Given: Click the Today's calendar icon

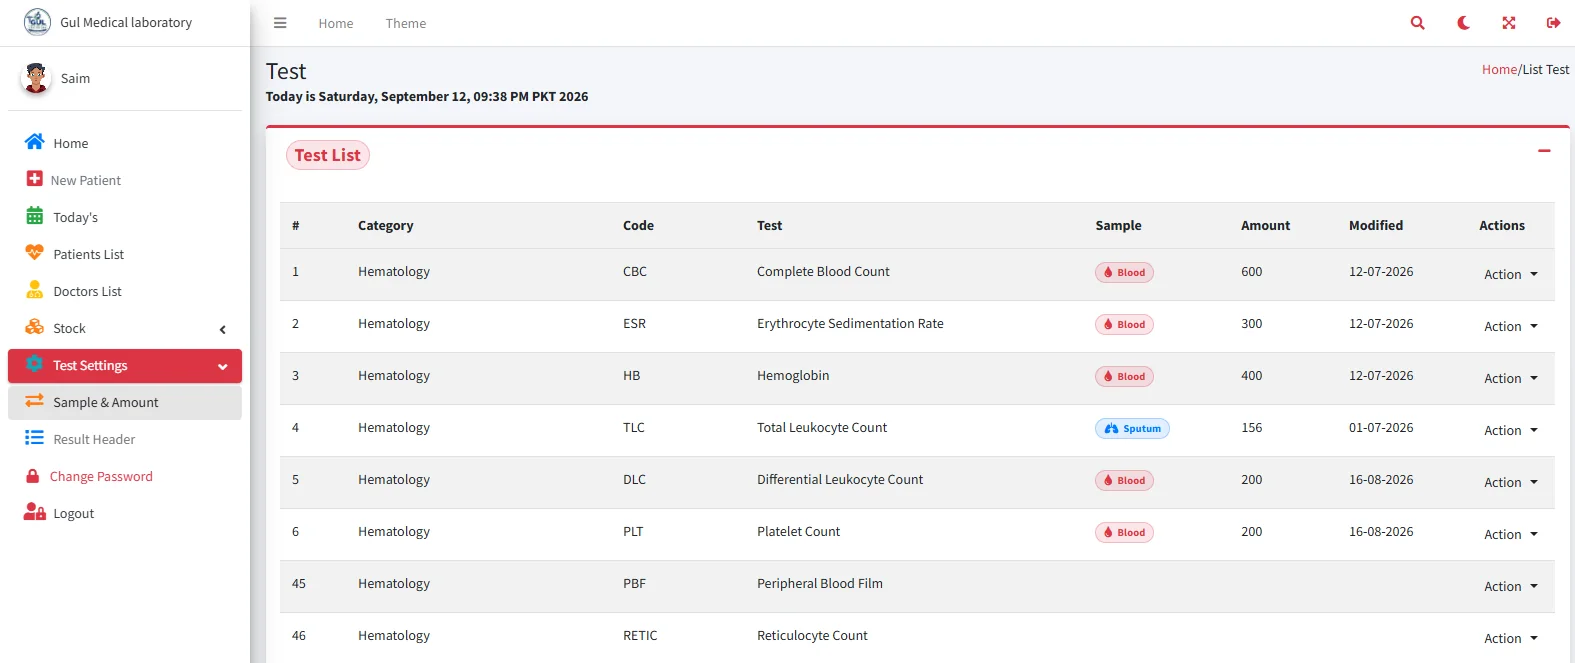Looking at the screenshot, I should [x=35, y=216].
